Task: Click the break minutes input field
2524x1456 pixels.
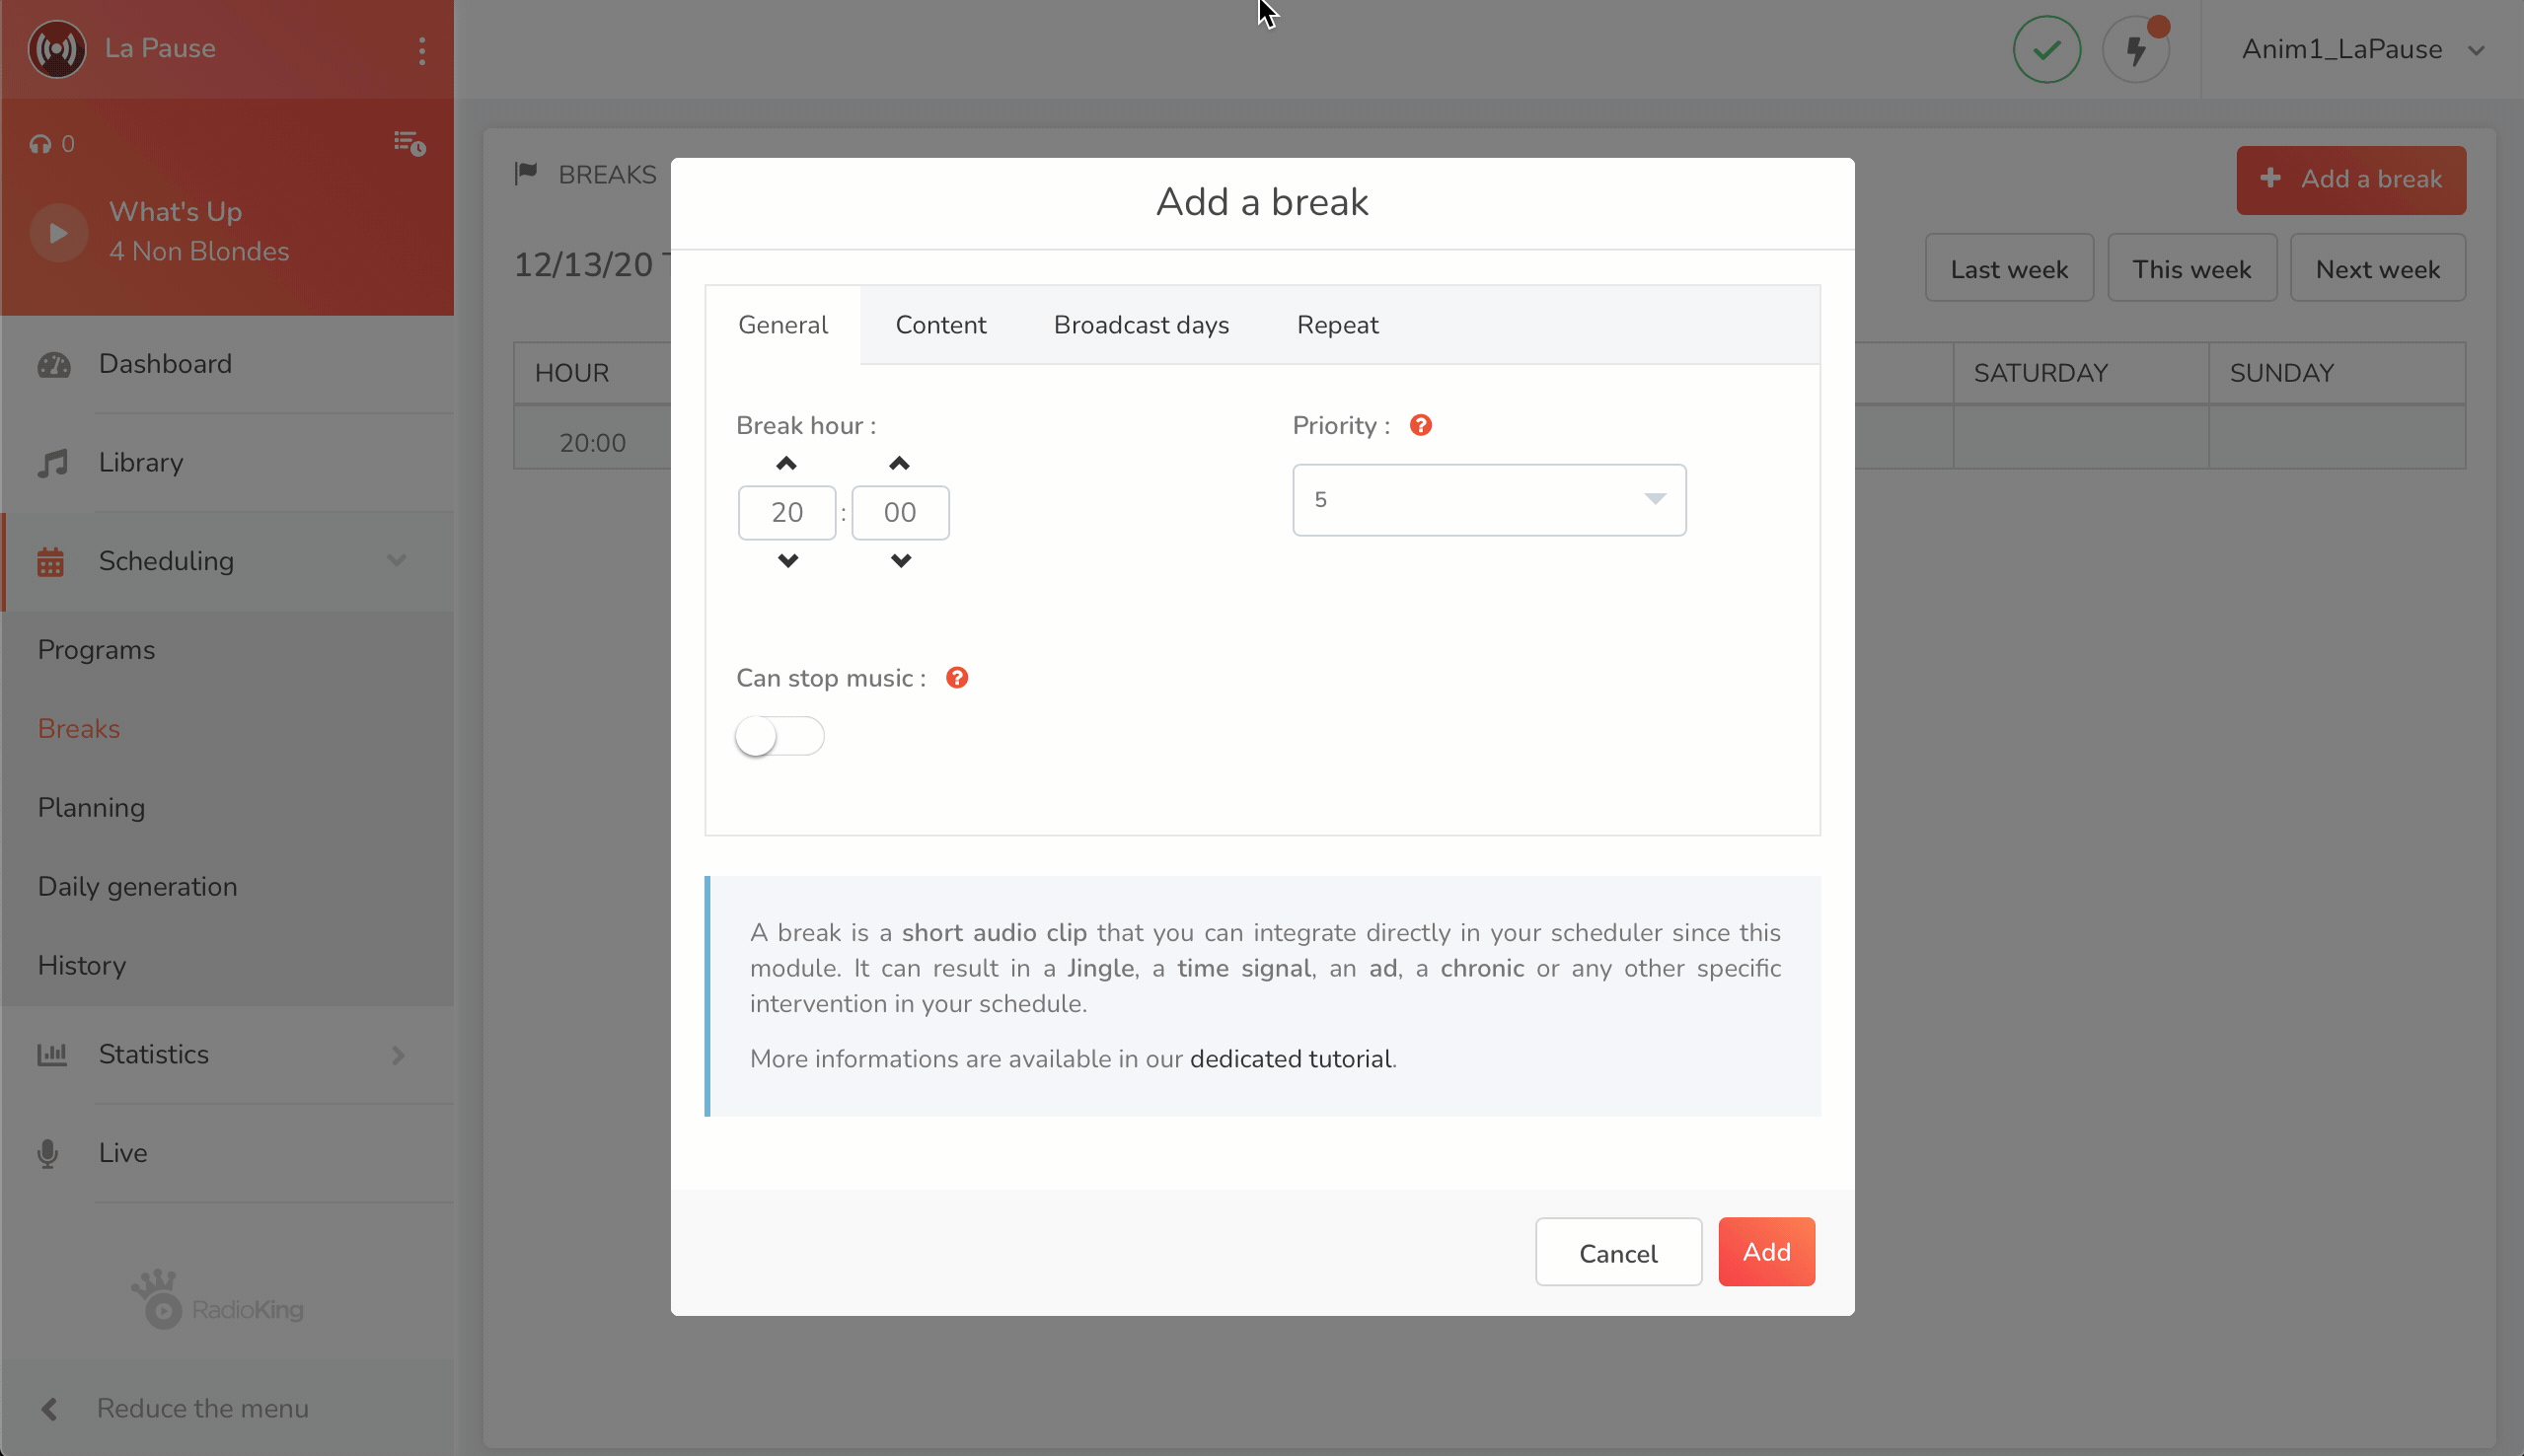Action: [x=899, y=513]
